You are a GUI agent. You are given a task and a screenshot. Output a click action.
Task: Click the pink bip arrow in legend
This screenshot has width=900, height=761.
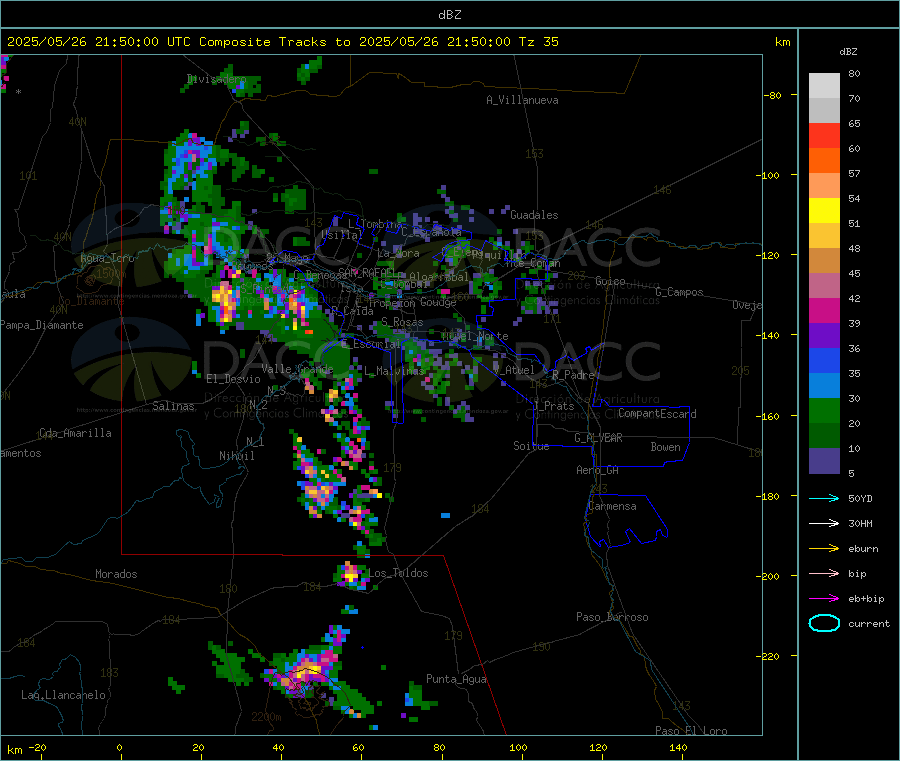[x=824, y=573]
